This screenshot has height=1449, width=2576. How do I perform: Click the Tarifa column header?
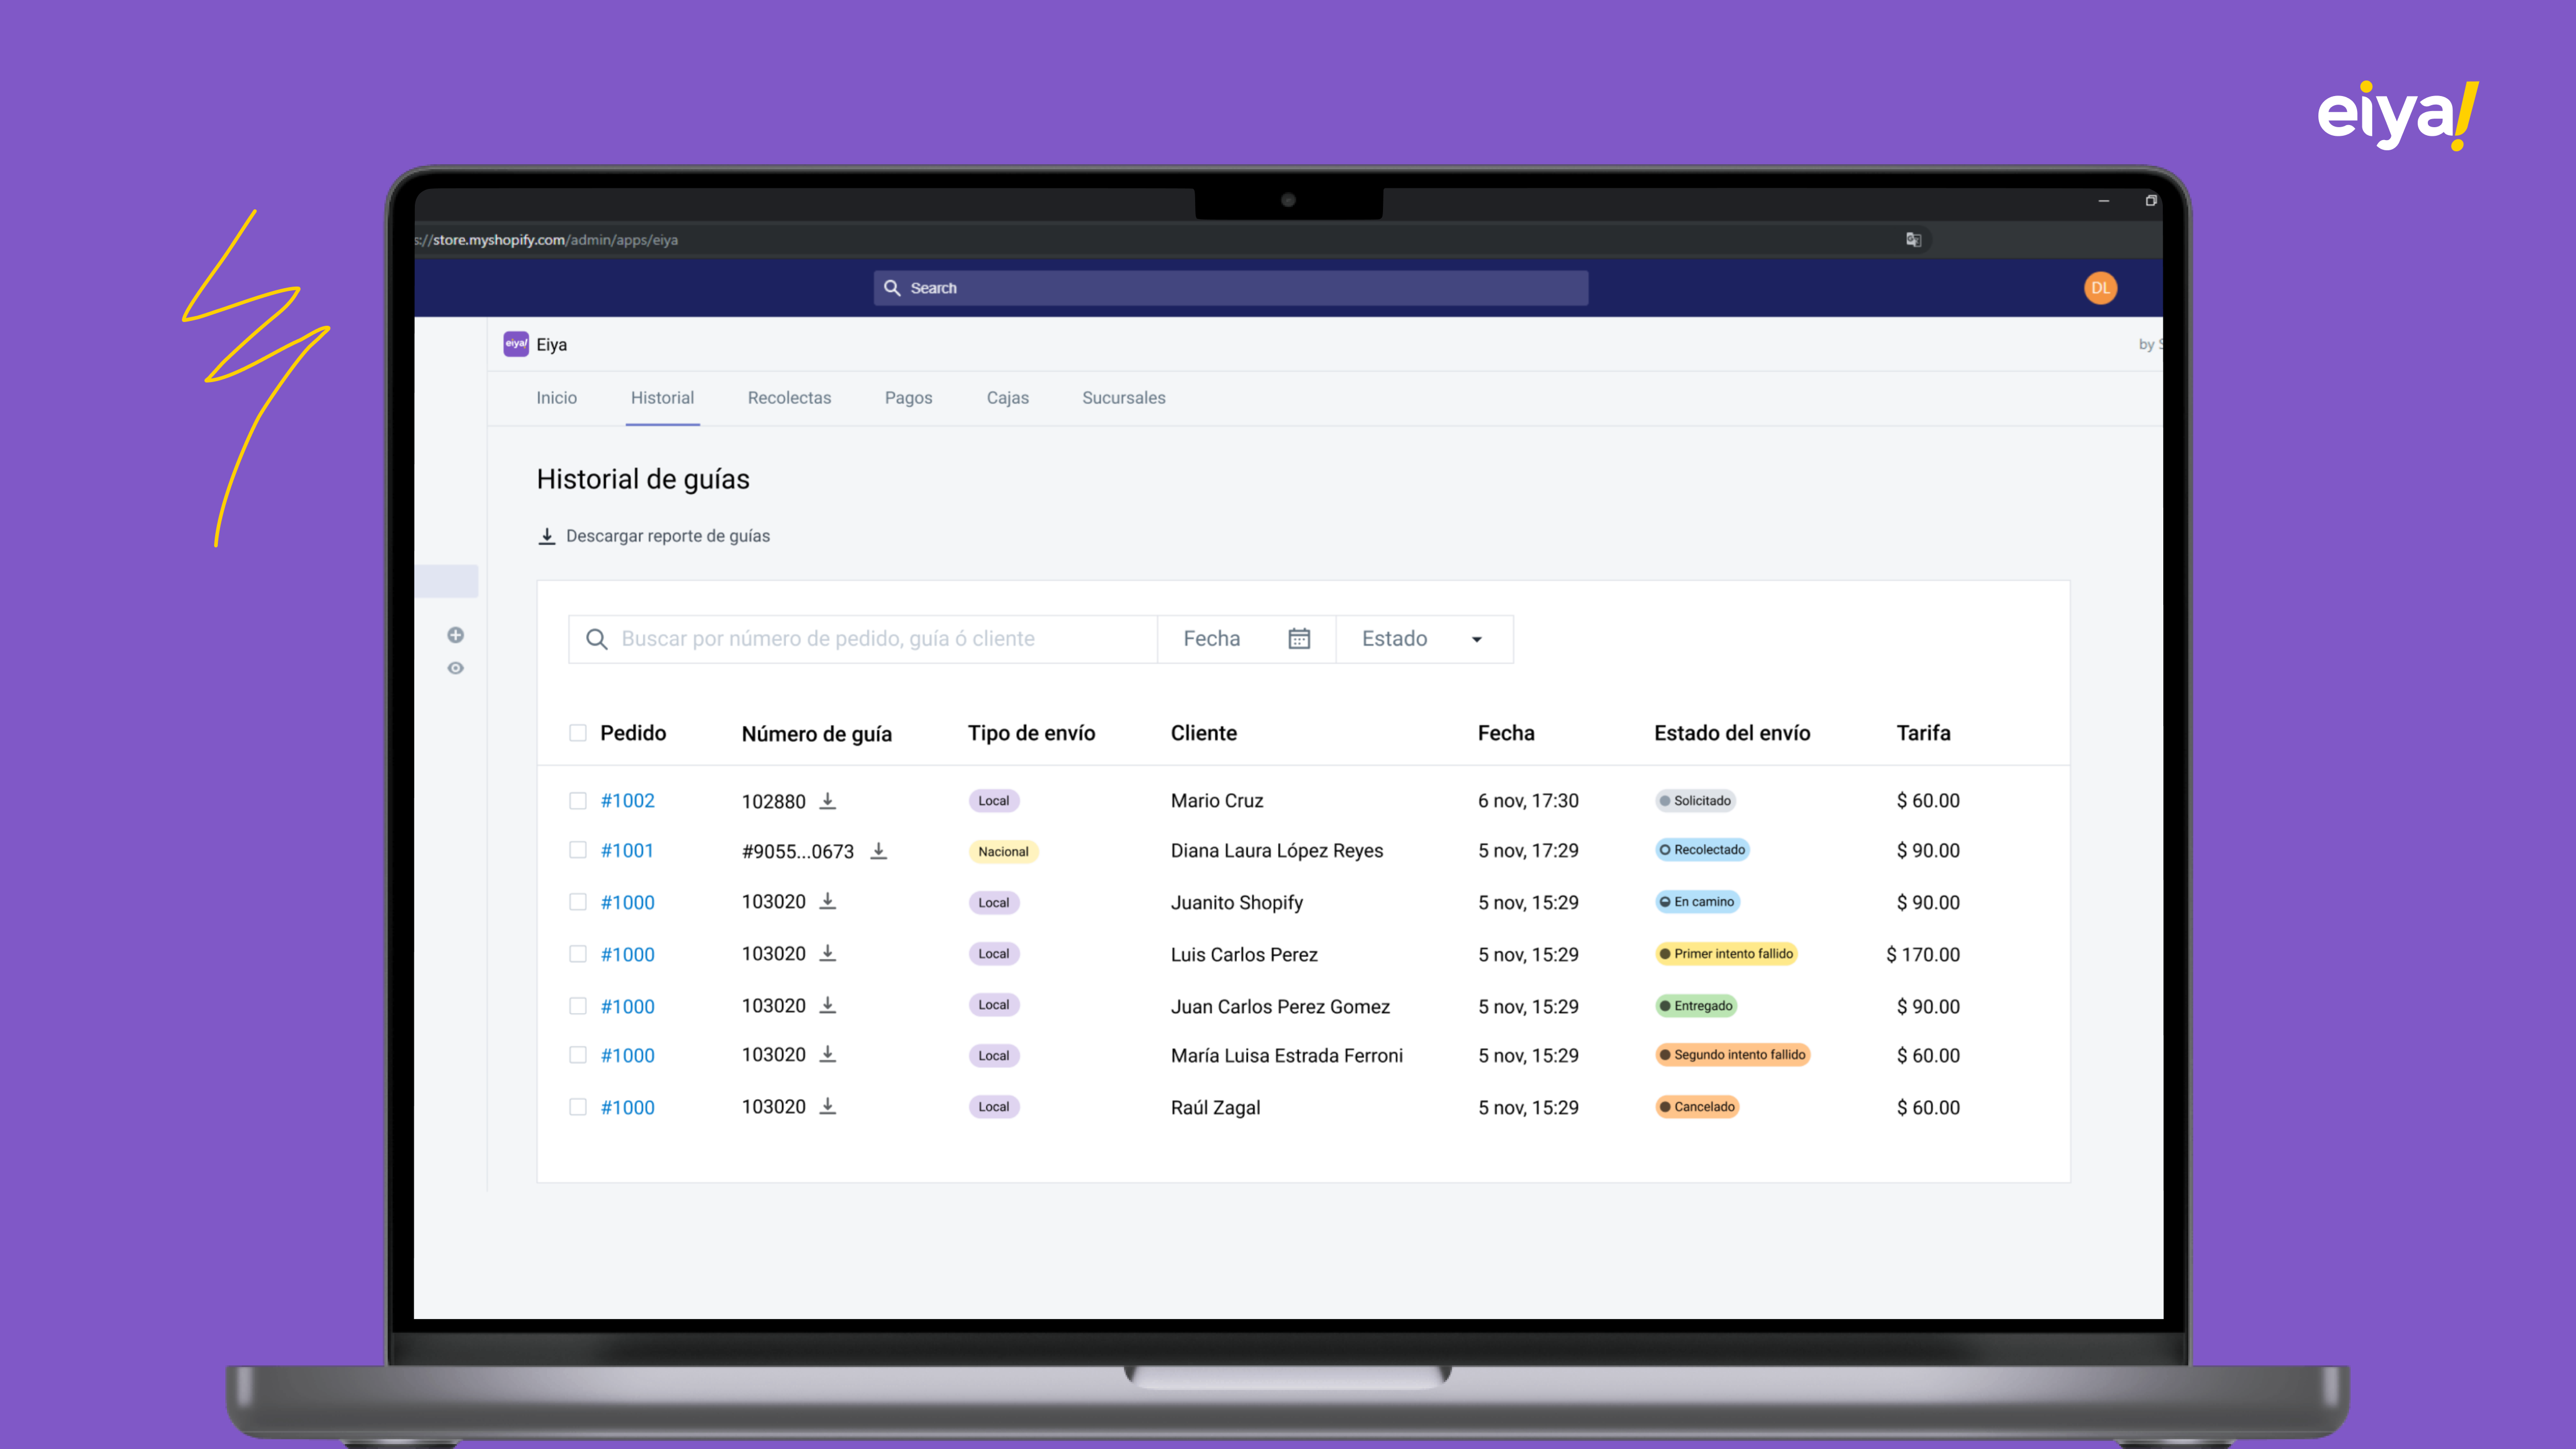point(1923,733)
